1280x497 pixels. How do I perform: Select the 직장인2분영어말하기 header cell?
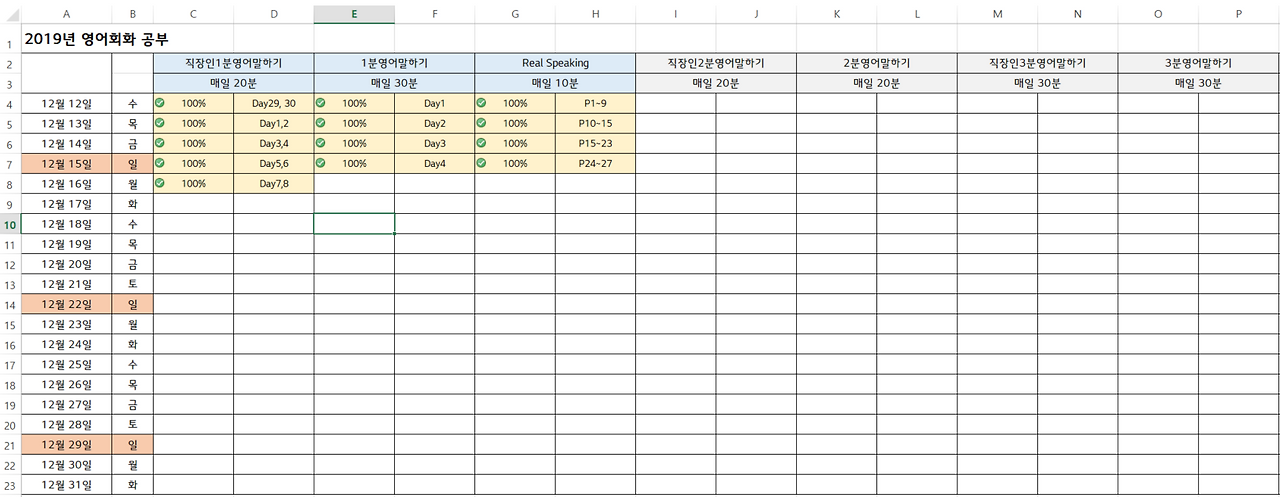tap(716, 63)
